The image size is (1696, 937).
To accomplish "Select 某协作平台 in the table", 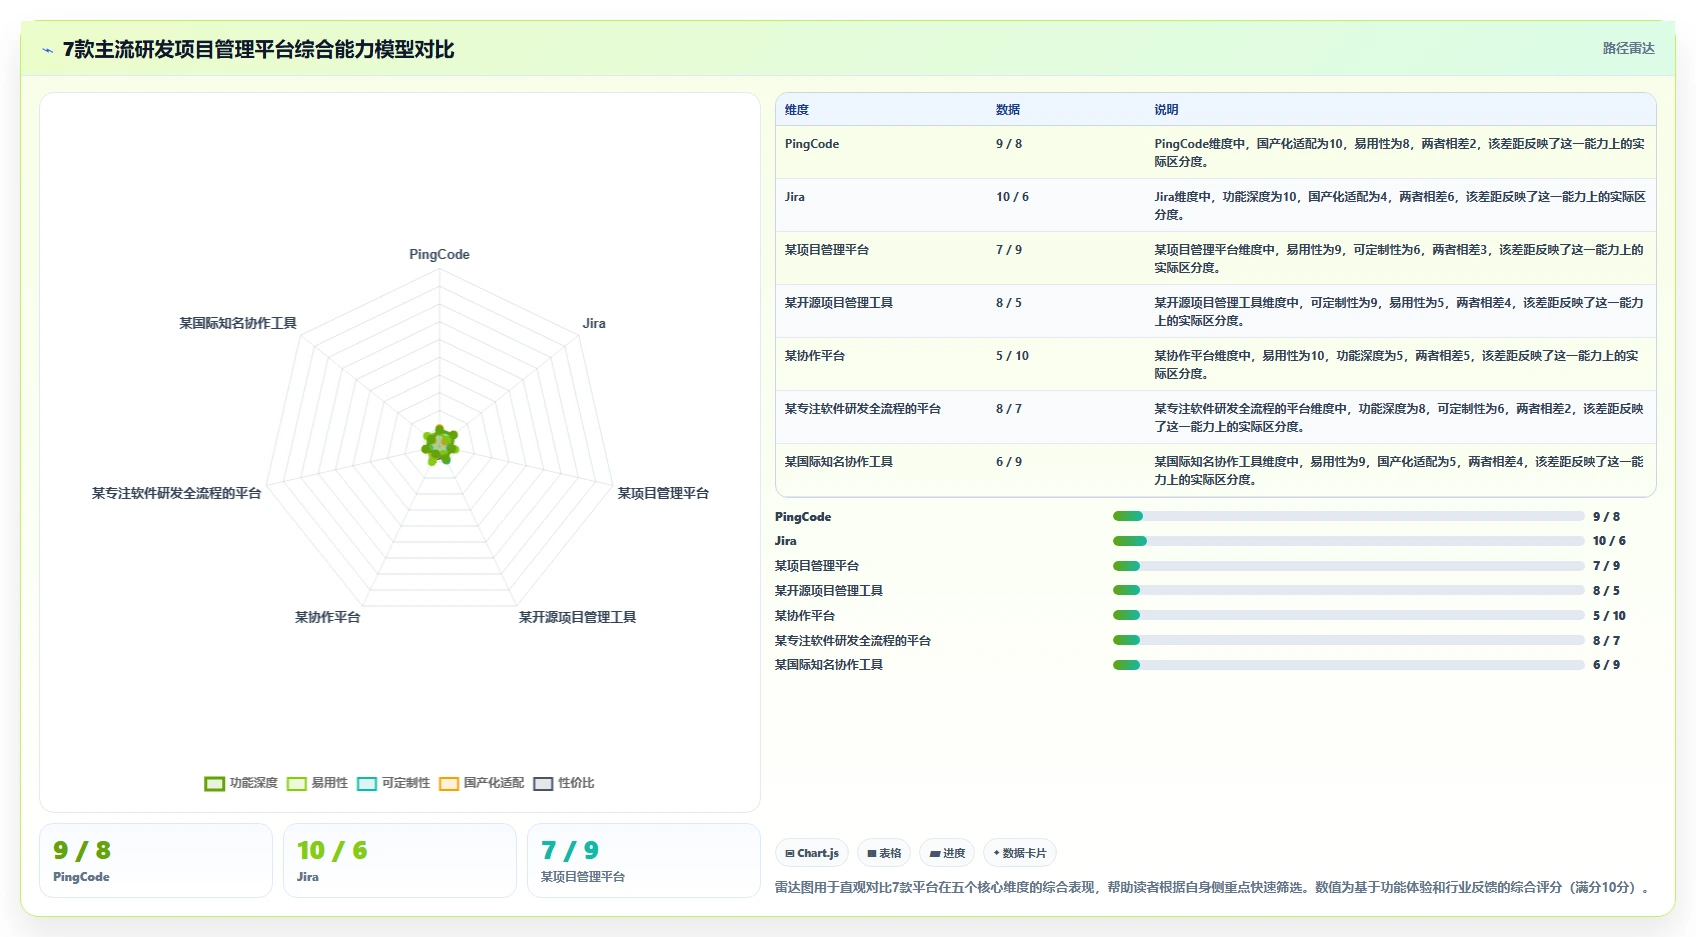I will tap(815, 356).
